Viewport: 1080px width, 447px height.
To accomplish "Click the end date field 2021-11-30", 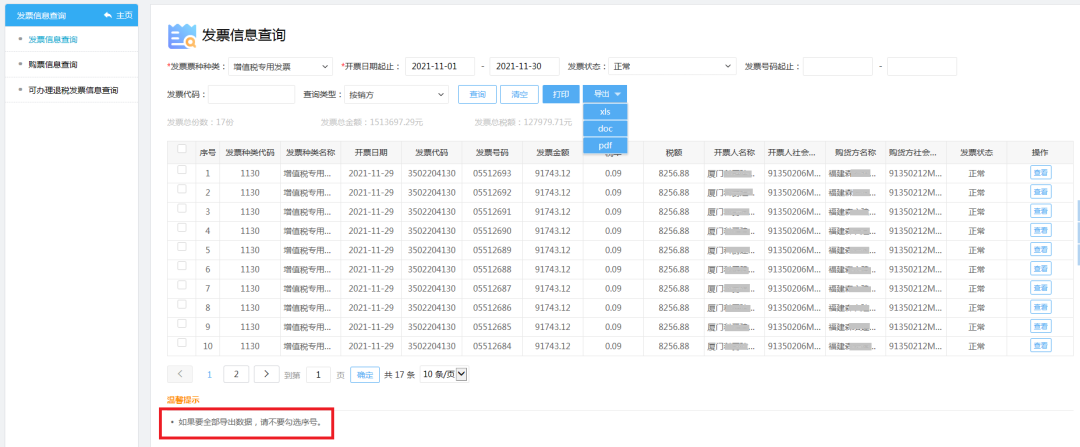I will (x=525, y=67).
